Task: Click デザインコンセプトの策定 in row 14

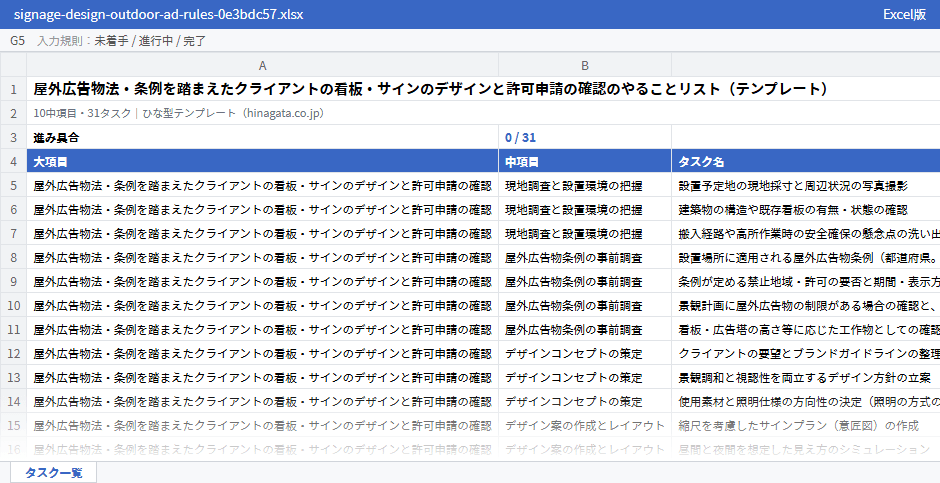Action: (x=585, y=401)
